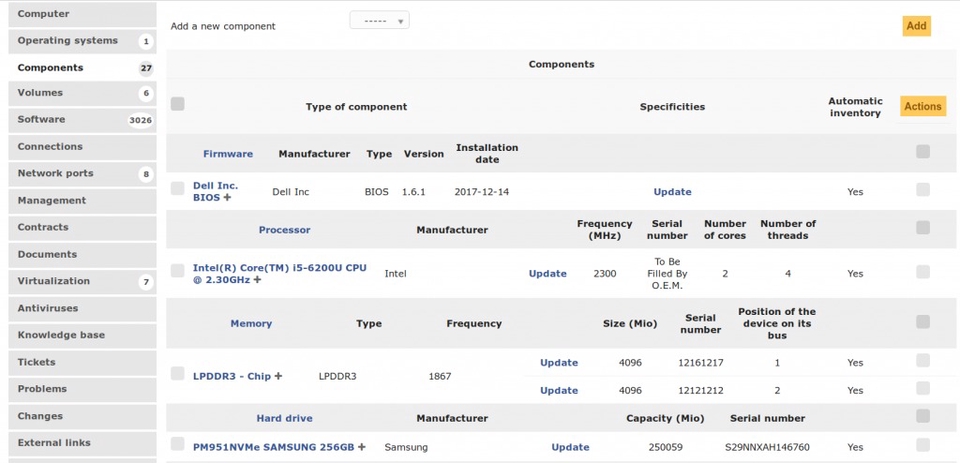This screenshot has height=463, width=960.
Task: Click Update in the Samsung hard drive row
Action: pos(570,447)
